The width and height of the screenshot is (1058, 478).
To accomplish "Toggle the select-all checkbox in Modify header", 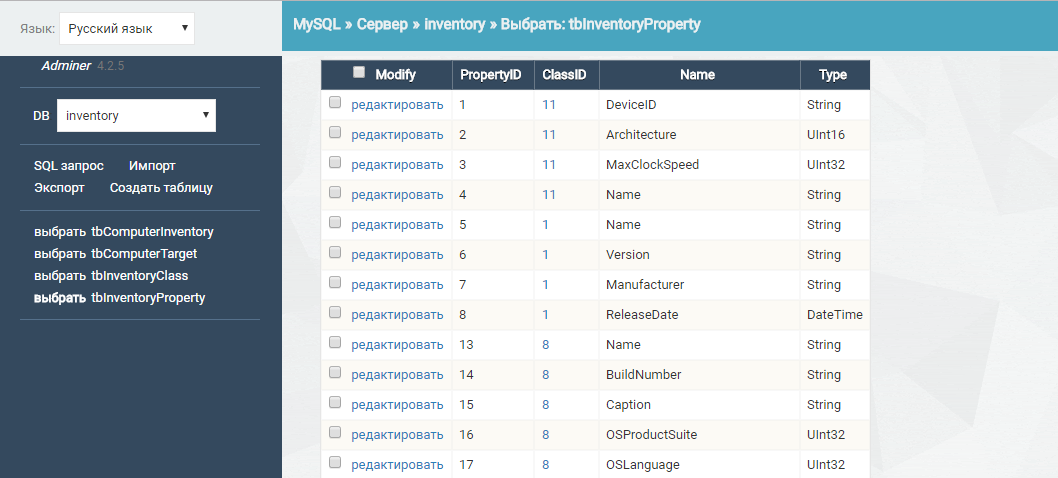I will pos(359,72).
